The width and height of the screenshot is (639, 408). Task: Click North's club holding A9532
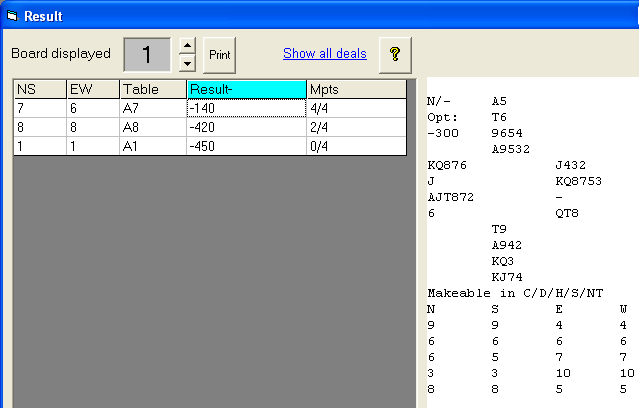coord(511,149)
